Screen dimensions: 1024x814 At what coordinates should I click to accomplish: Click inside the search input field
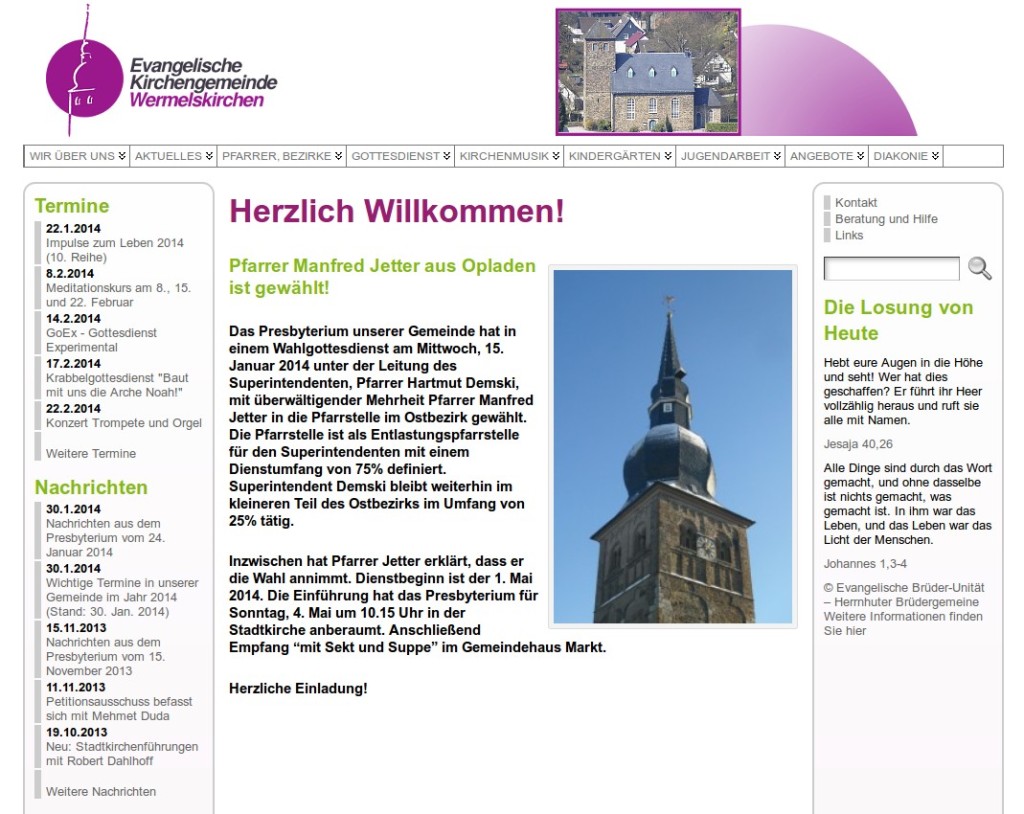click(x=890, y=268)
